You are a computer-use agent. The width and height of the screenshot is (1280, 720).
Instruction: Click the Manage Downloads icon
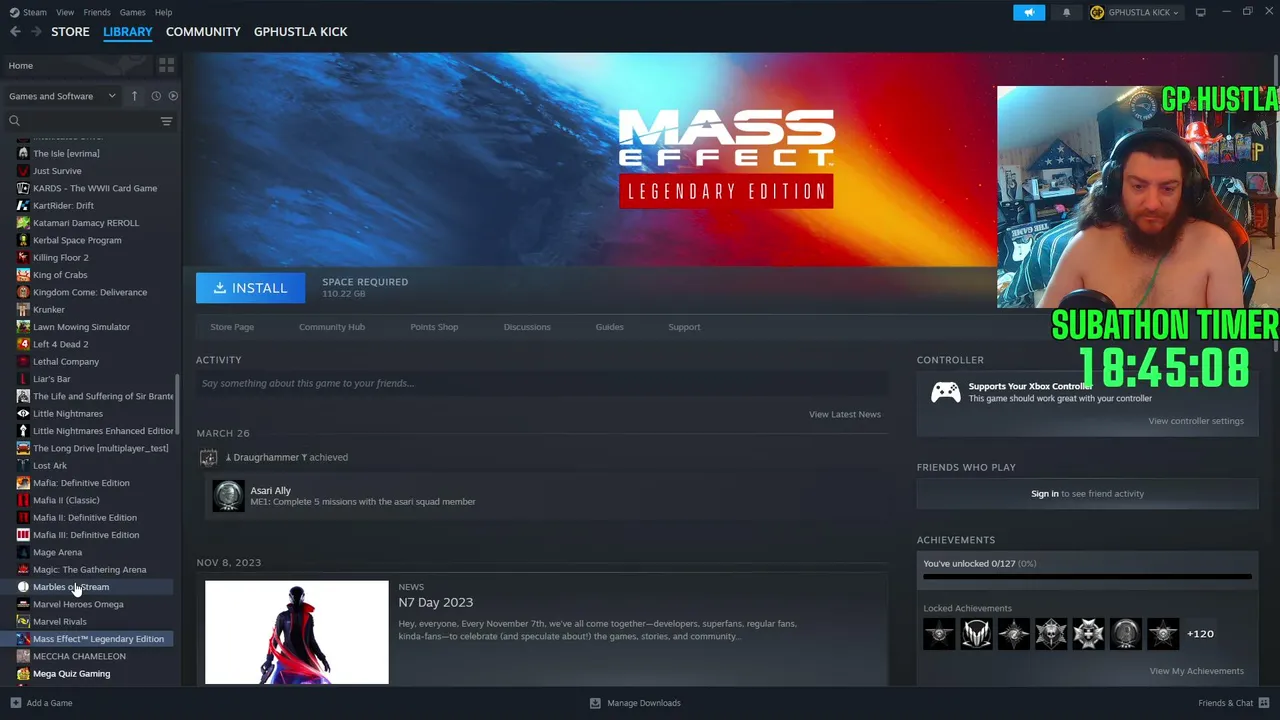[595, 703]
